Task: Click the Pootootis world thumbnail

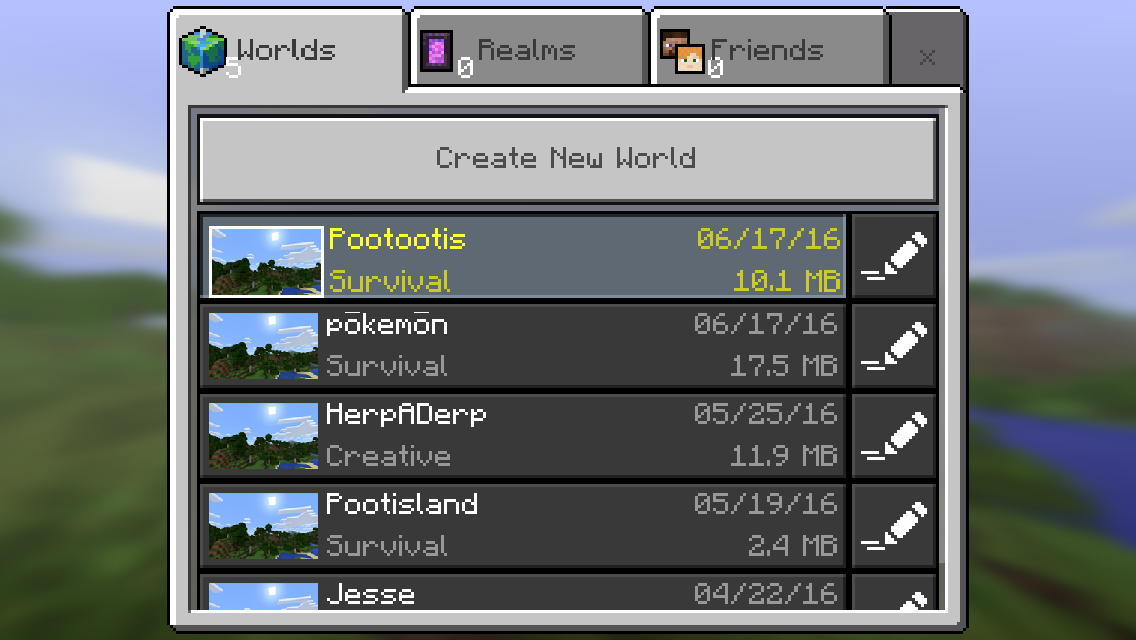Action: tap(266, 261)
